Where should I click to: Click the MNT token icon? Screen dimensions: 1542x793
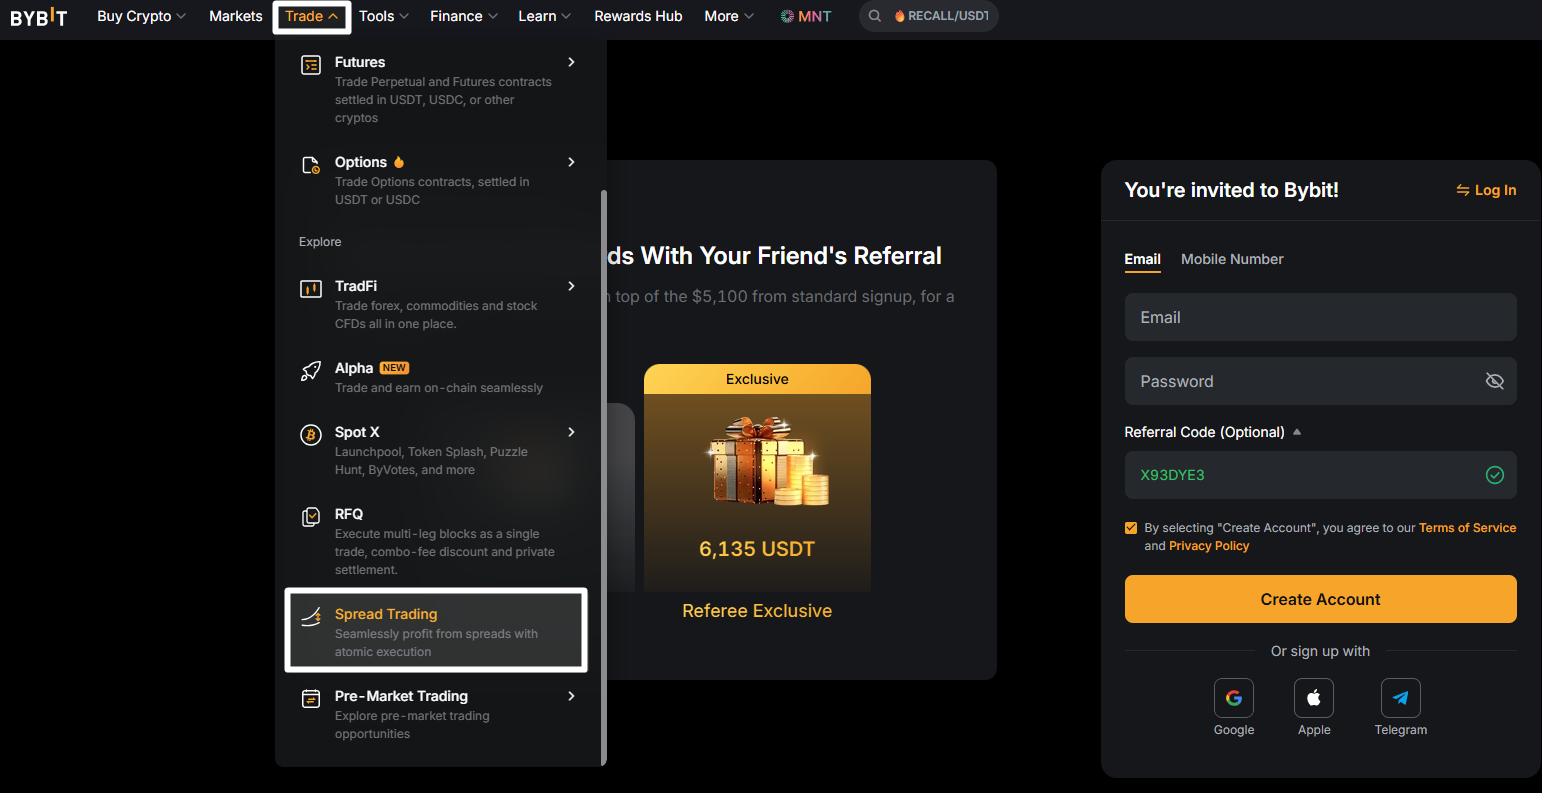click(x=788, y=16)
